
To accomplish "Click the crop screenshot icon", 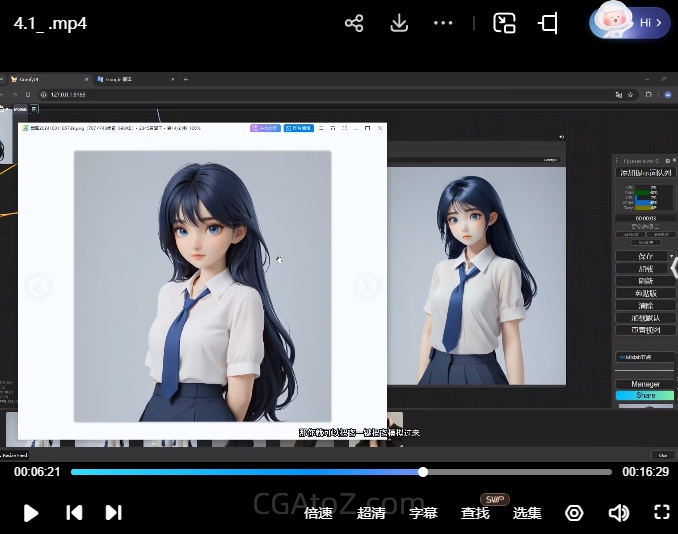I will click(548, 23).
